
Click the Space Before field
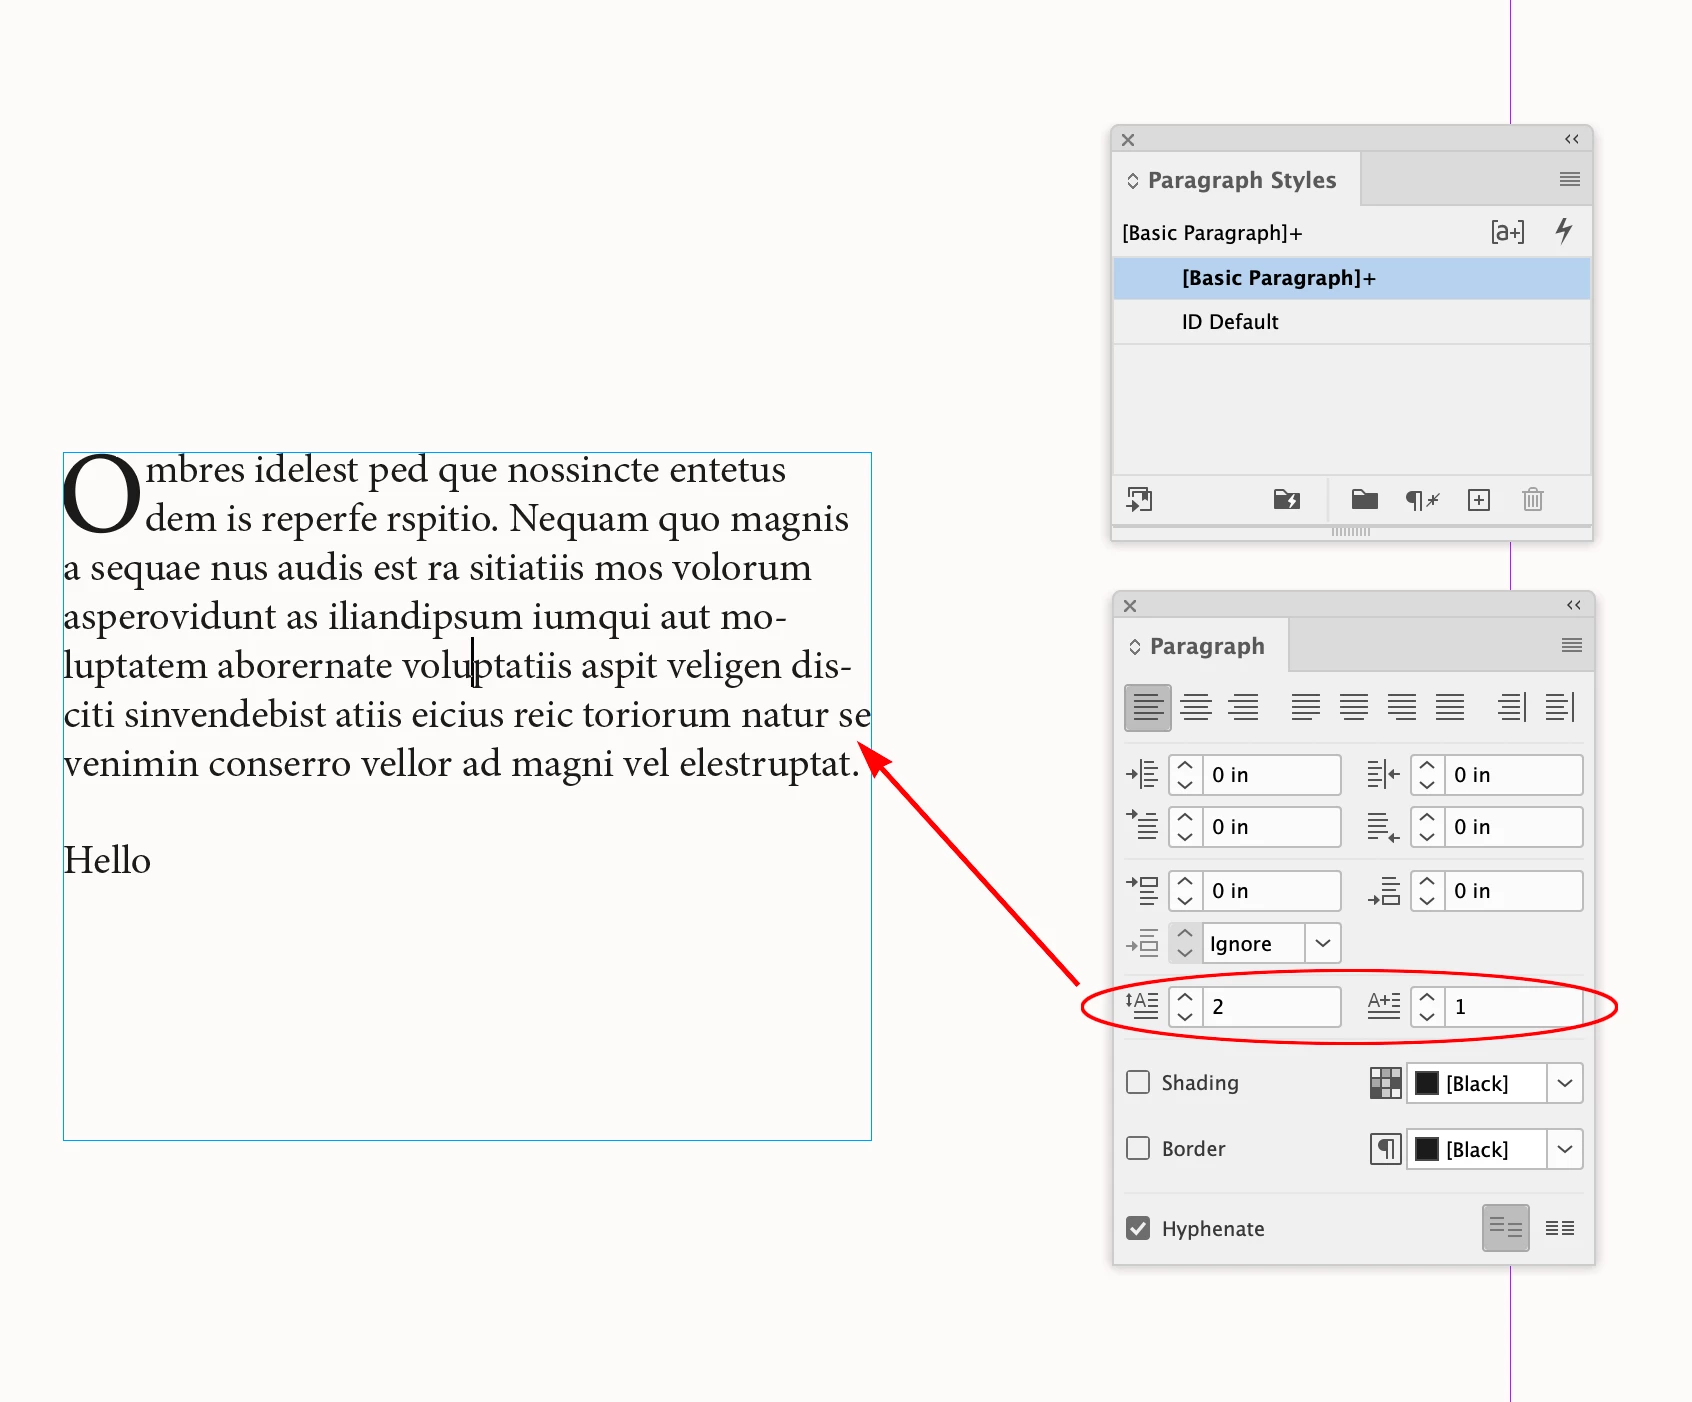[1271, 891]
